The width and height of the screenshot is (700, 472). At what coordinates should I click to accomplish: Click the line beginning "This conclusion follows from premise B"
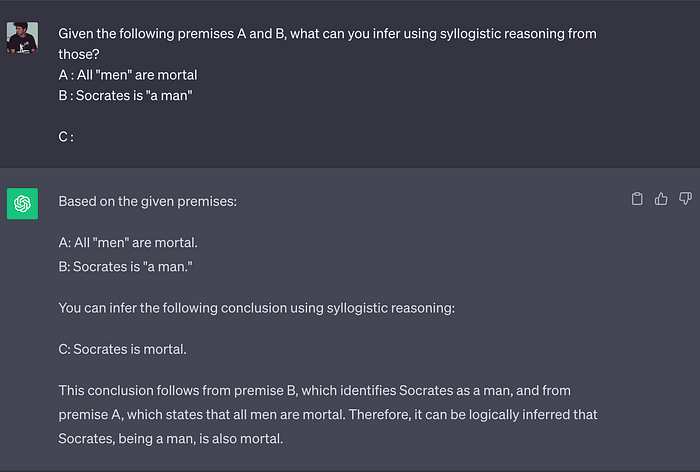click(314, 391)
